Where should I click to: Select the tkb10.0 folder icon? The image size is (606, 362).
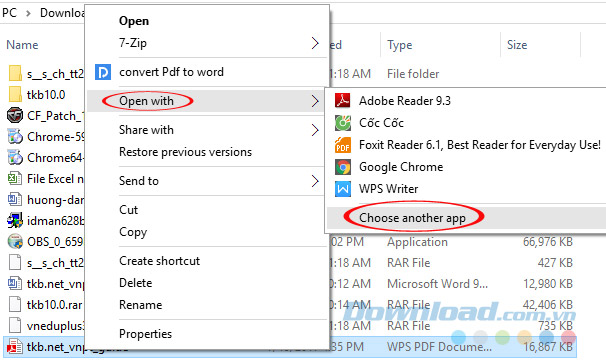pos(15,94)
